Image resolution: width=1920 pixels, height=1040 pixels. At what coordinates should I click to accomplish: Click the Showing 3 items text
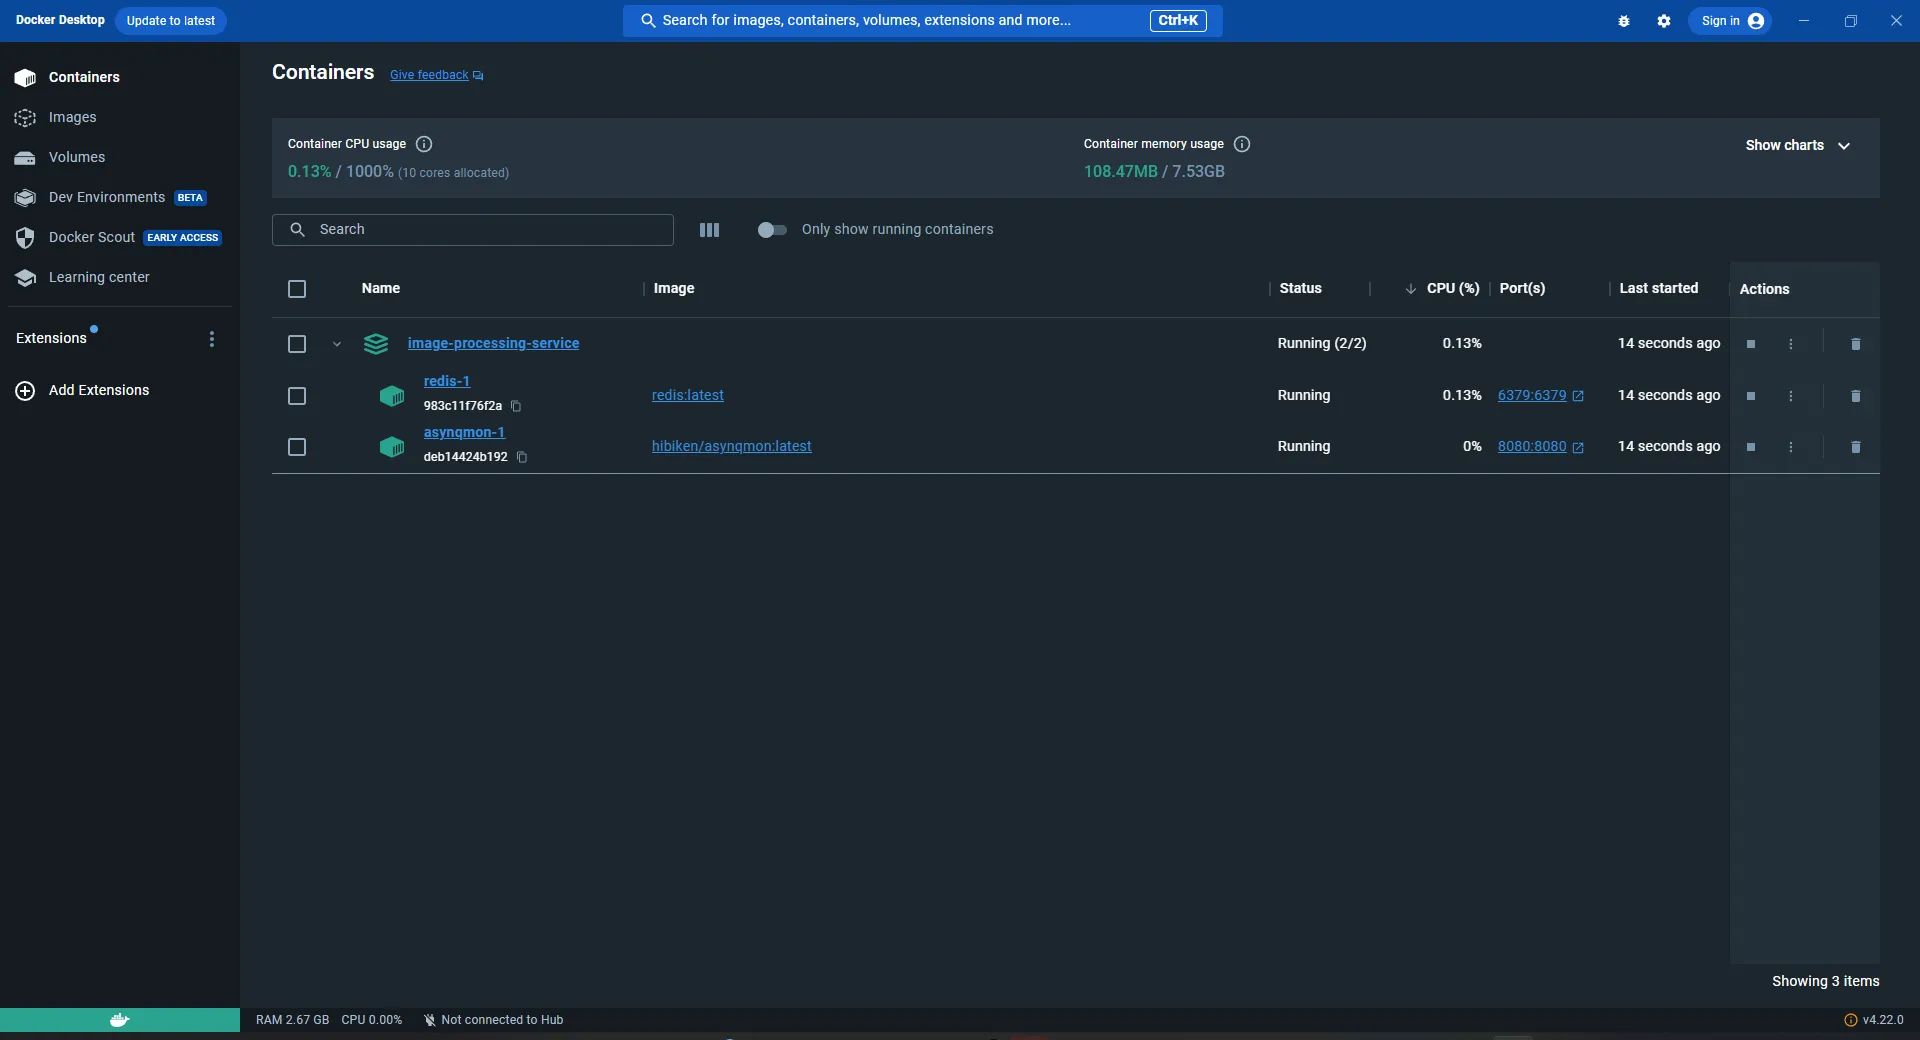(x=1825, y=981)
